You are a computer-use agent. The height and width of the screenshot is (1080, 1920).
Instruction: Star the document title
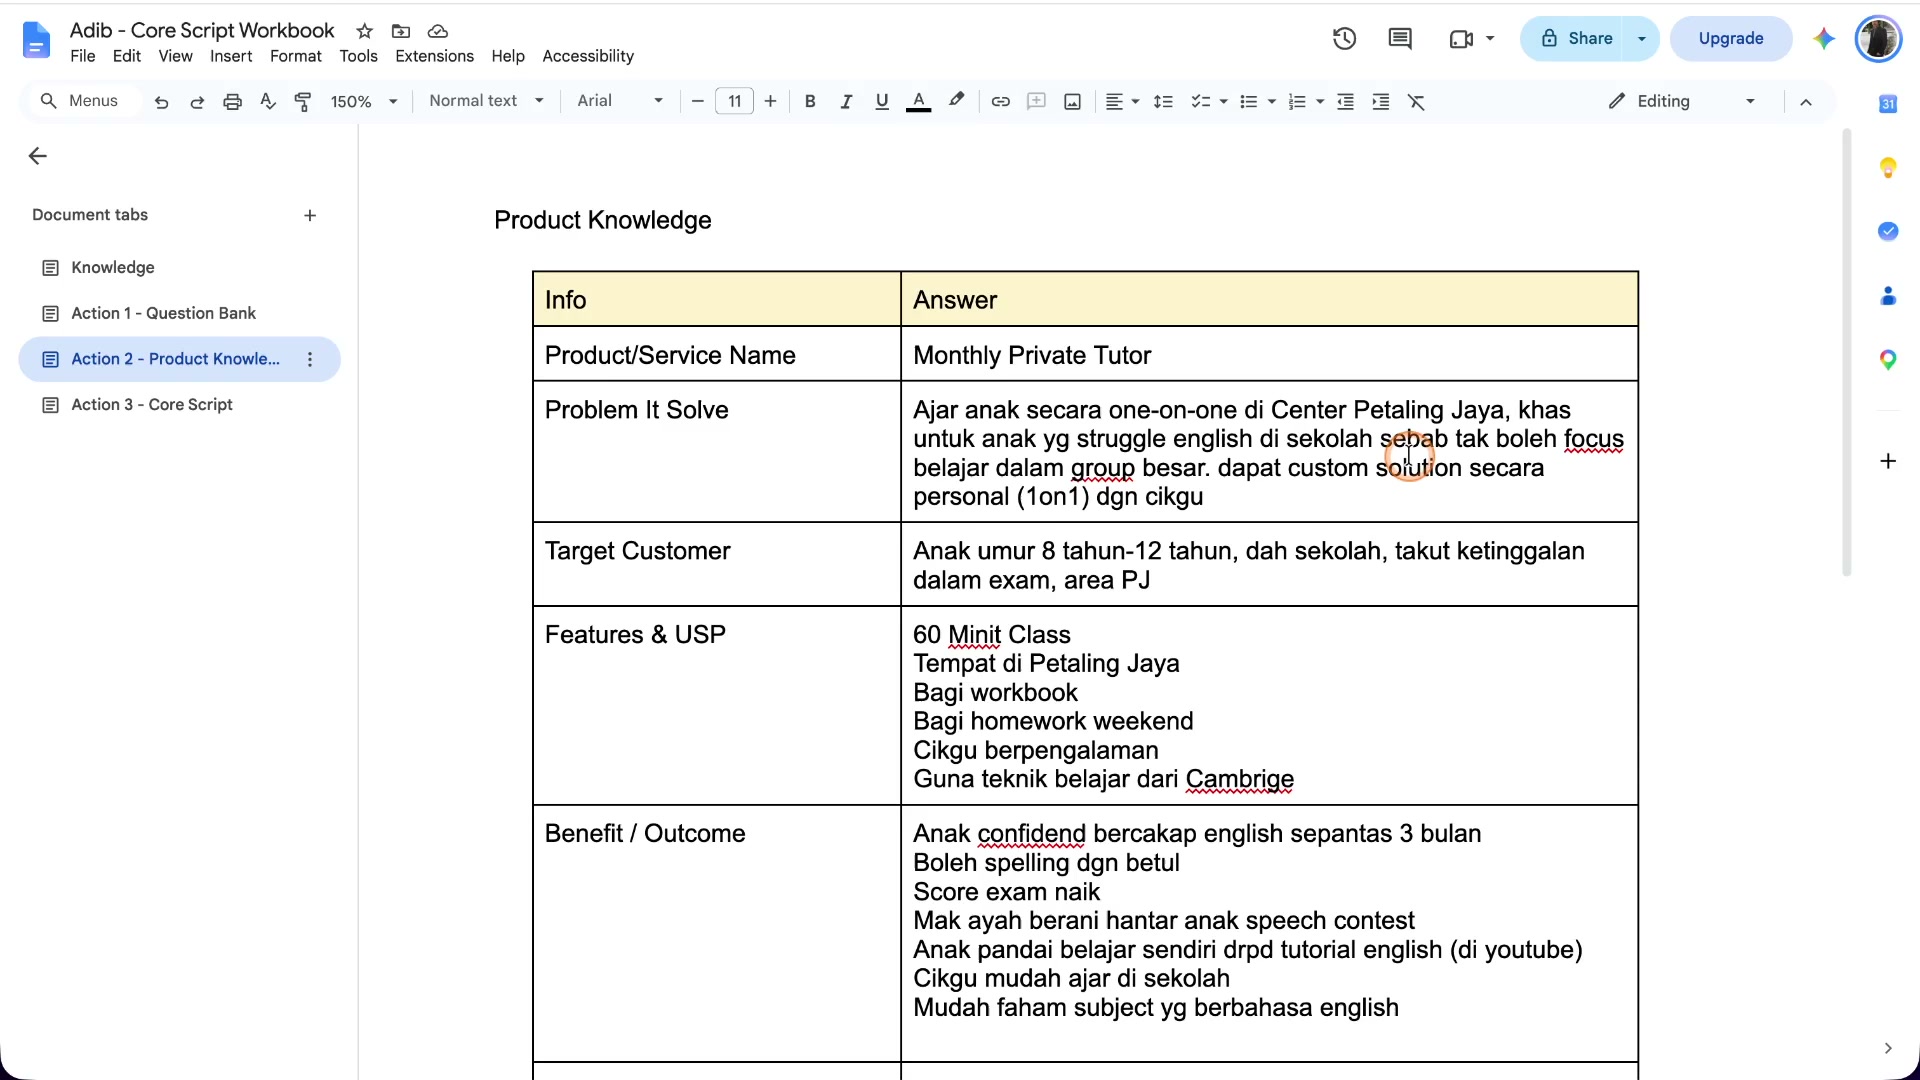click(365, 31)
